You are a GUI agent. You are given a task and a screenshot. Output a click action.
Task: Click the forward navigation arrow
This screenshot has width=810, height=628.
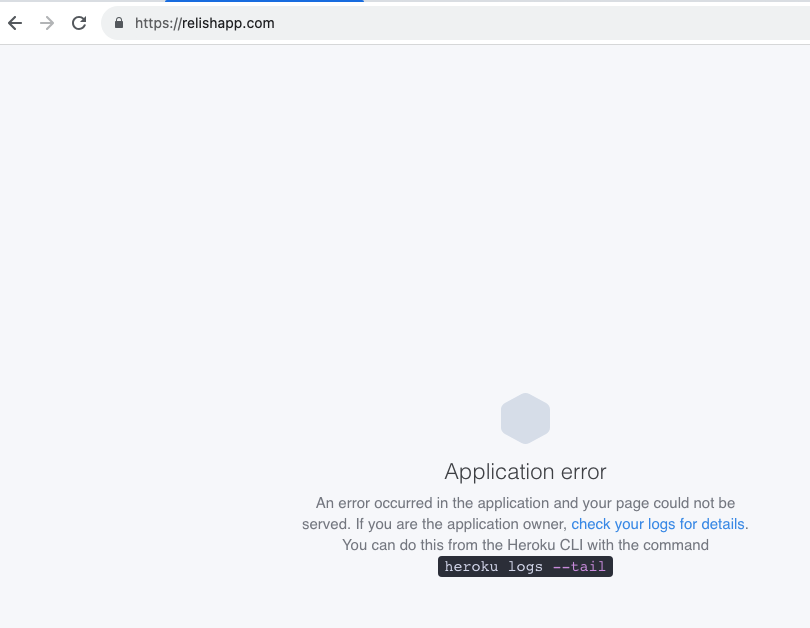(47, 23)
